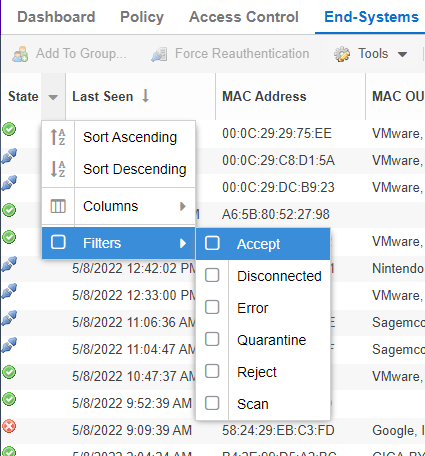
Task: Enable the Disconnected filter checkbox
Action: pyautogui.click(x=212, y=275)
